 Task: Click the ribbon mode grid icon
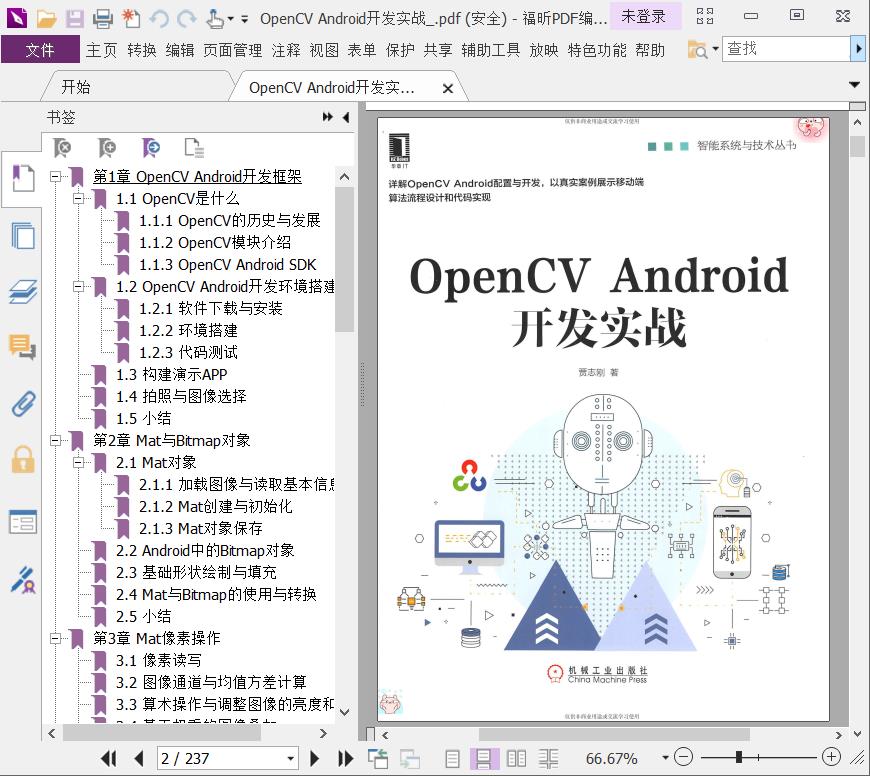pos(705,16)
